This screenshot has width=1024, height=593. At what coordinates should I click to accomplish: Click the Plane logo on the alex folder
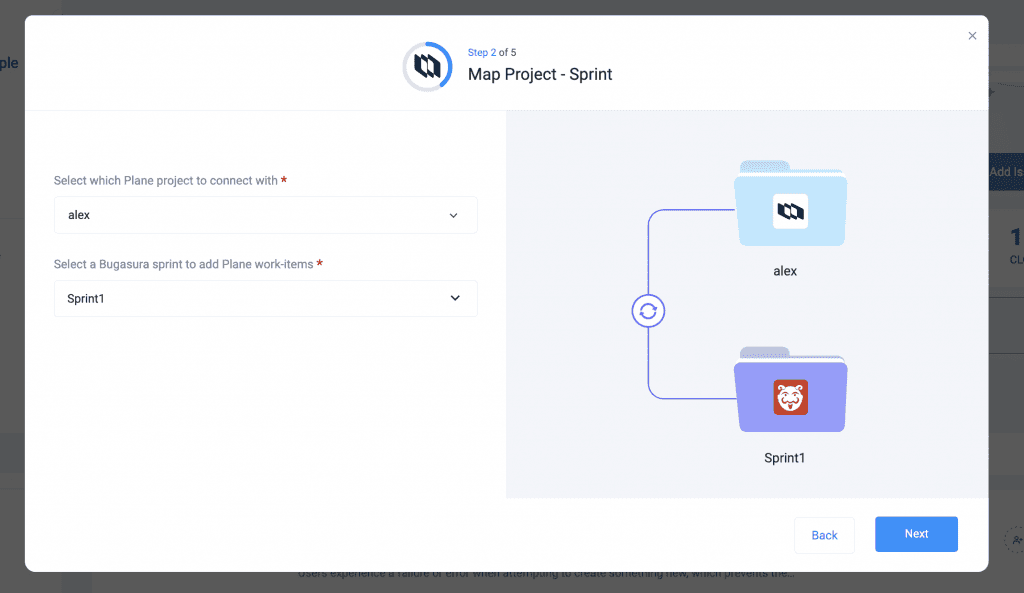click(x=790, y=211)
